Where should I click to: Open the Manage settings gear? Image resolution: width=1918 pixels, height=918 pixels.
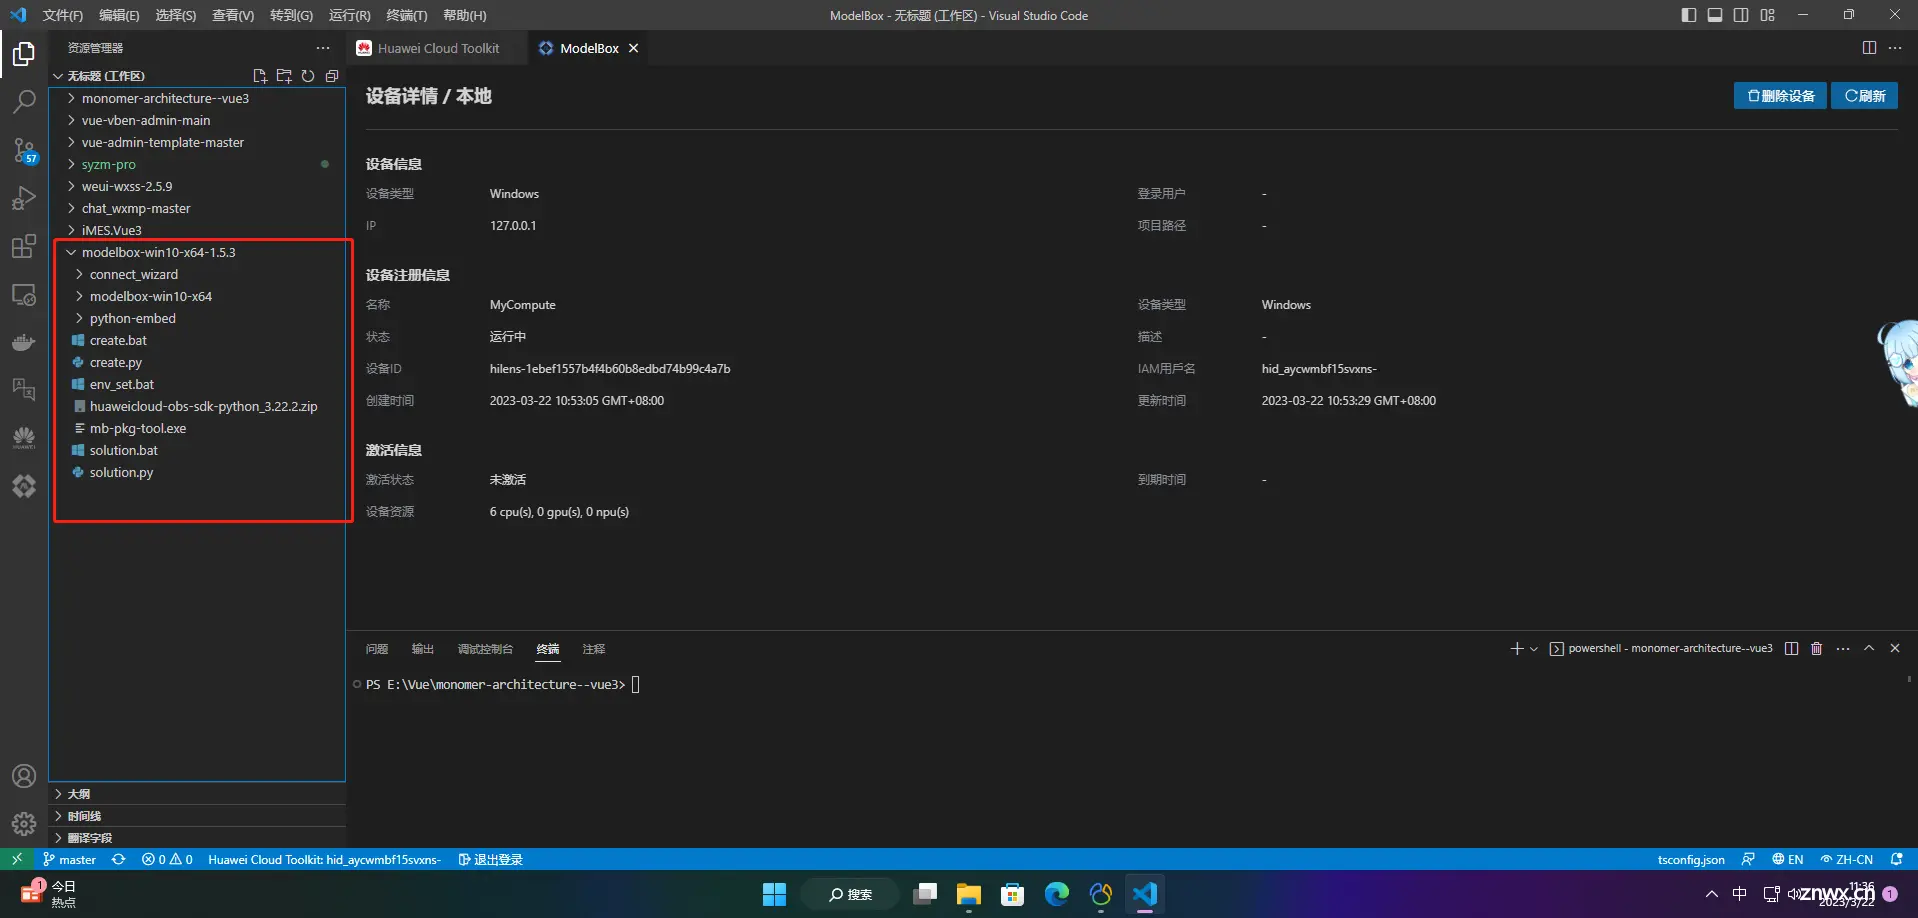pos(24,824)
